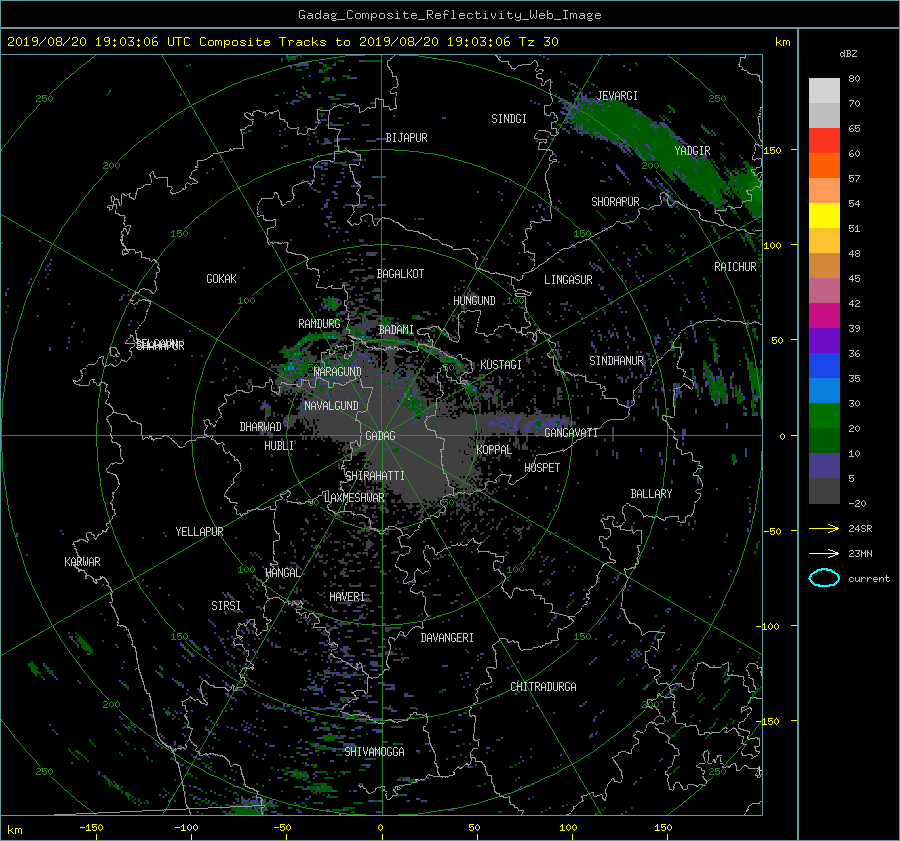This screenshot has height=841, width=900.
Task: Click the NARAGUND city label
Action: [338, 371]
